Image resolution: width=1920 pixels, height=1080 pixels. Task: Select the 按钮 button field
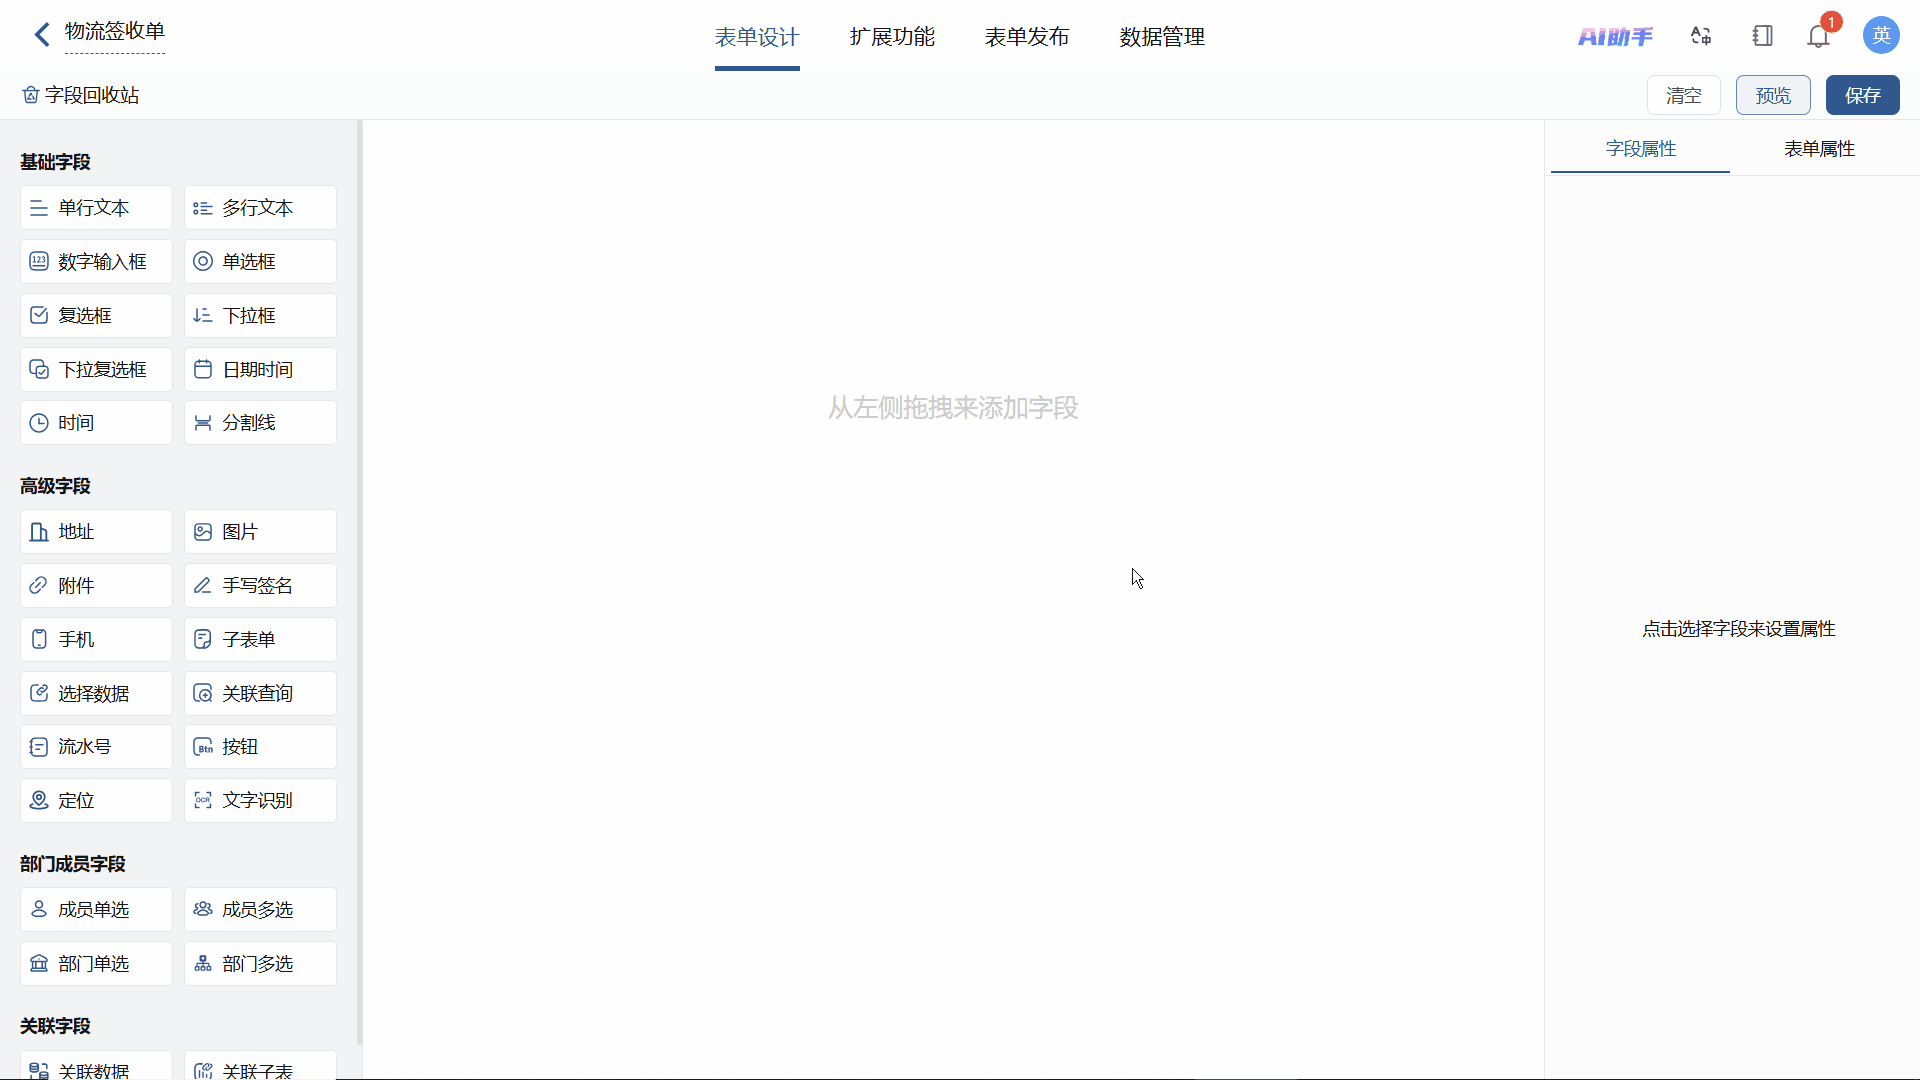[260, 747]
